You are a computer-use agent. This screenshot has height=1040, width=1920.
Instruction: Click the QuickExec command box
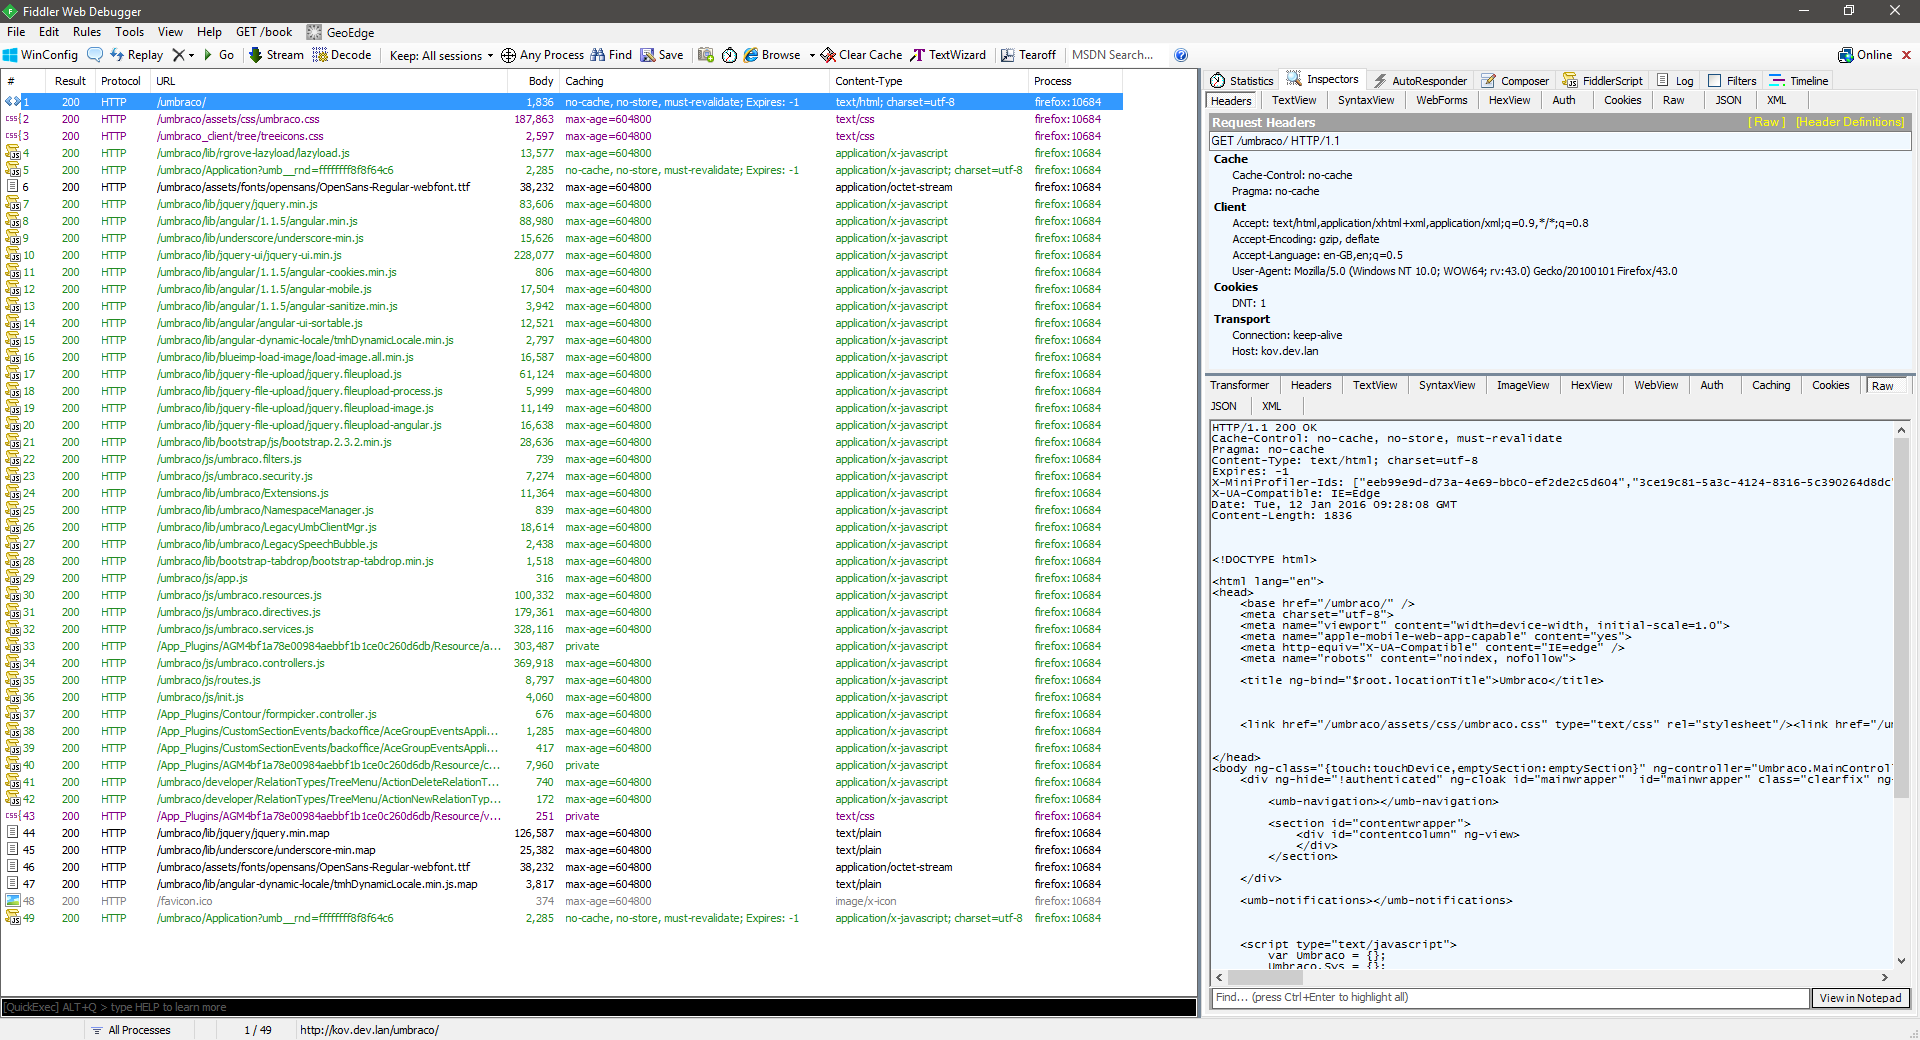click(598, 1007)
